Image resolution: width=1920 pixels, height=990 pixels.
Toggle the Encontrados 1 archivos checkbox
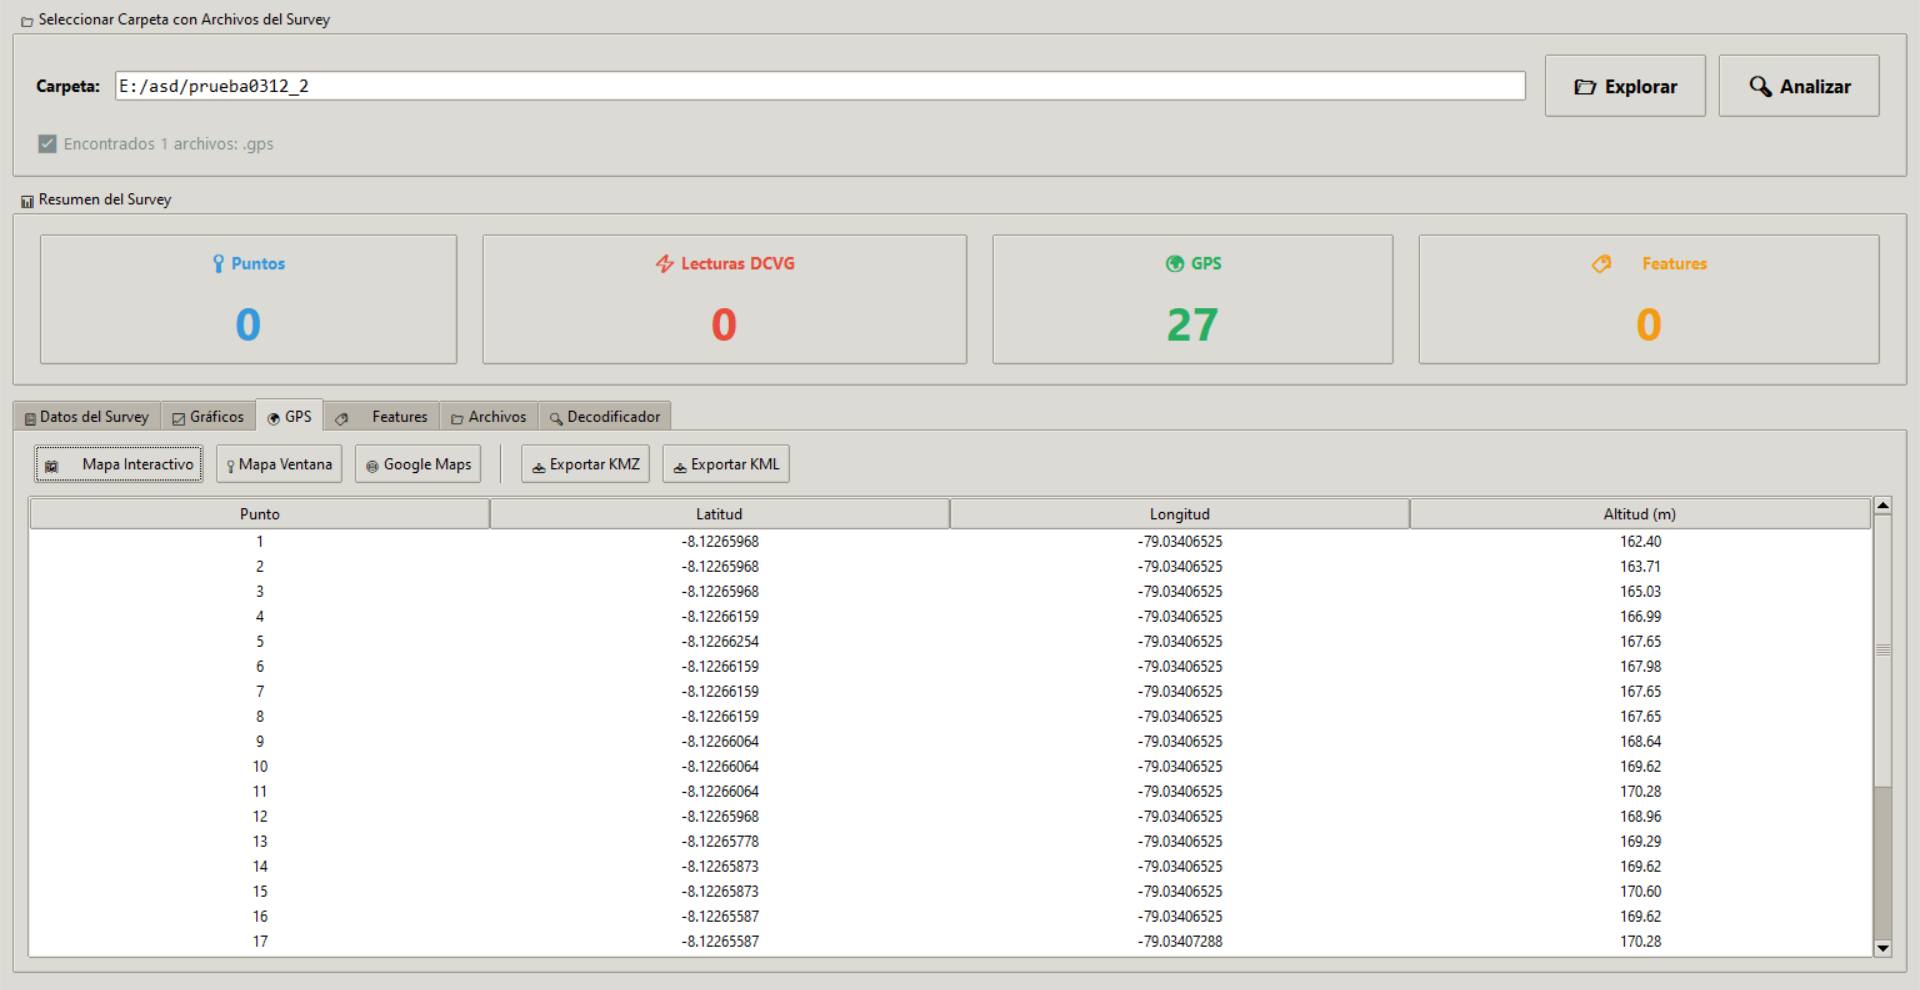click(47, 144)
